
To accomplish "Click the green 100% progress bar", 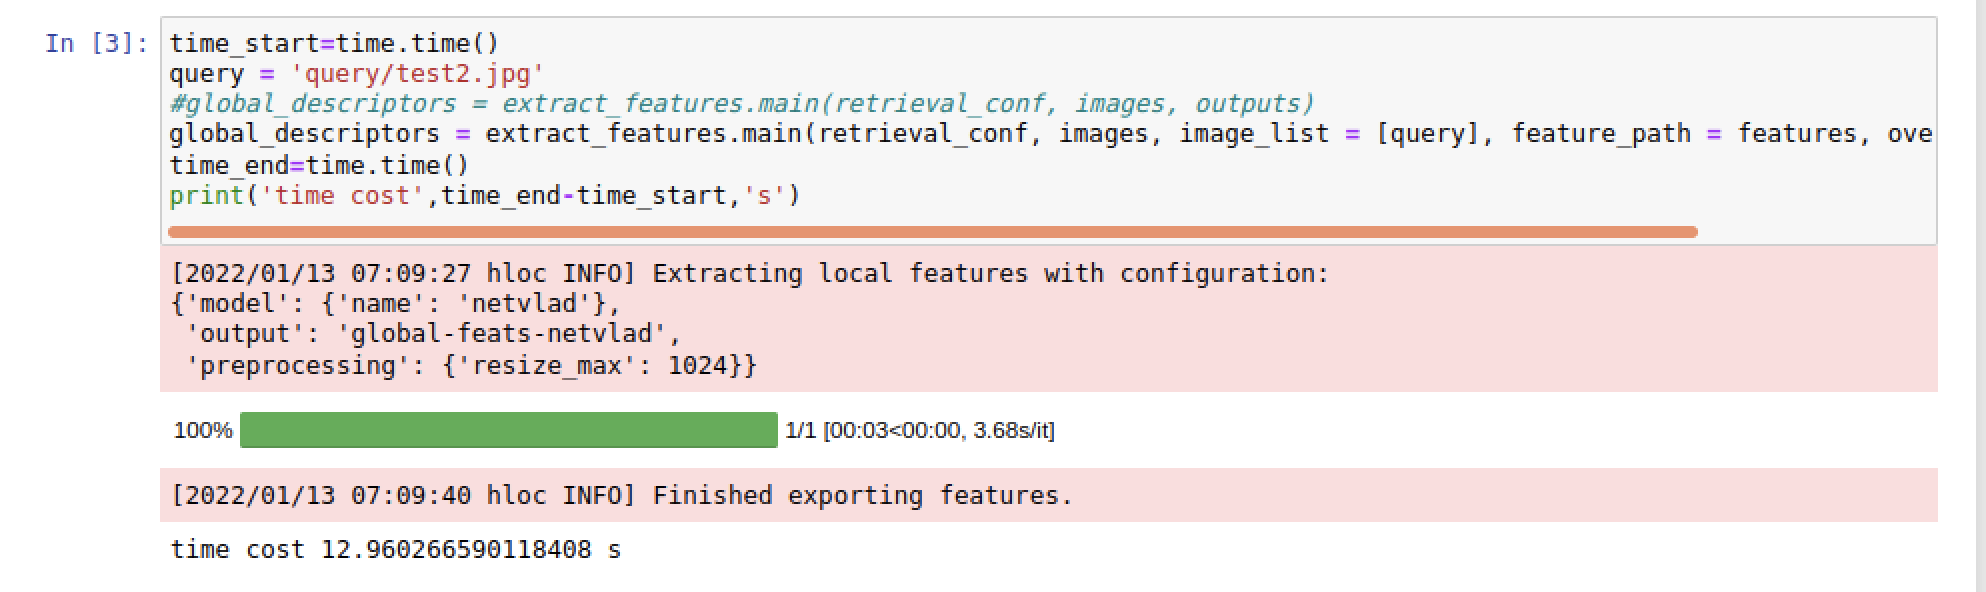I will (508, 430).
